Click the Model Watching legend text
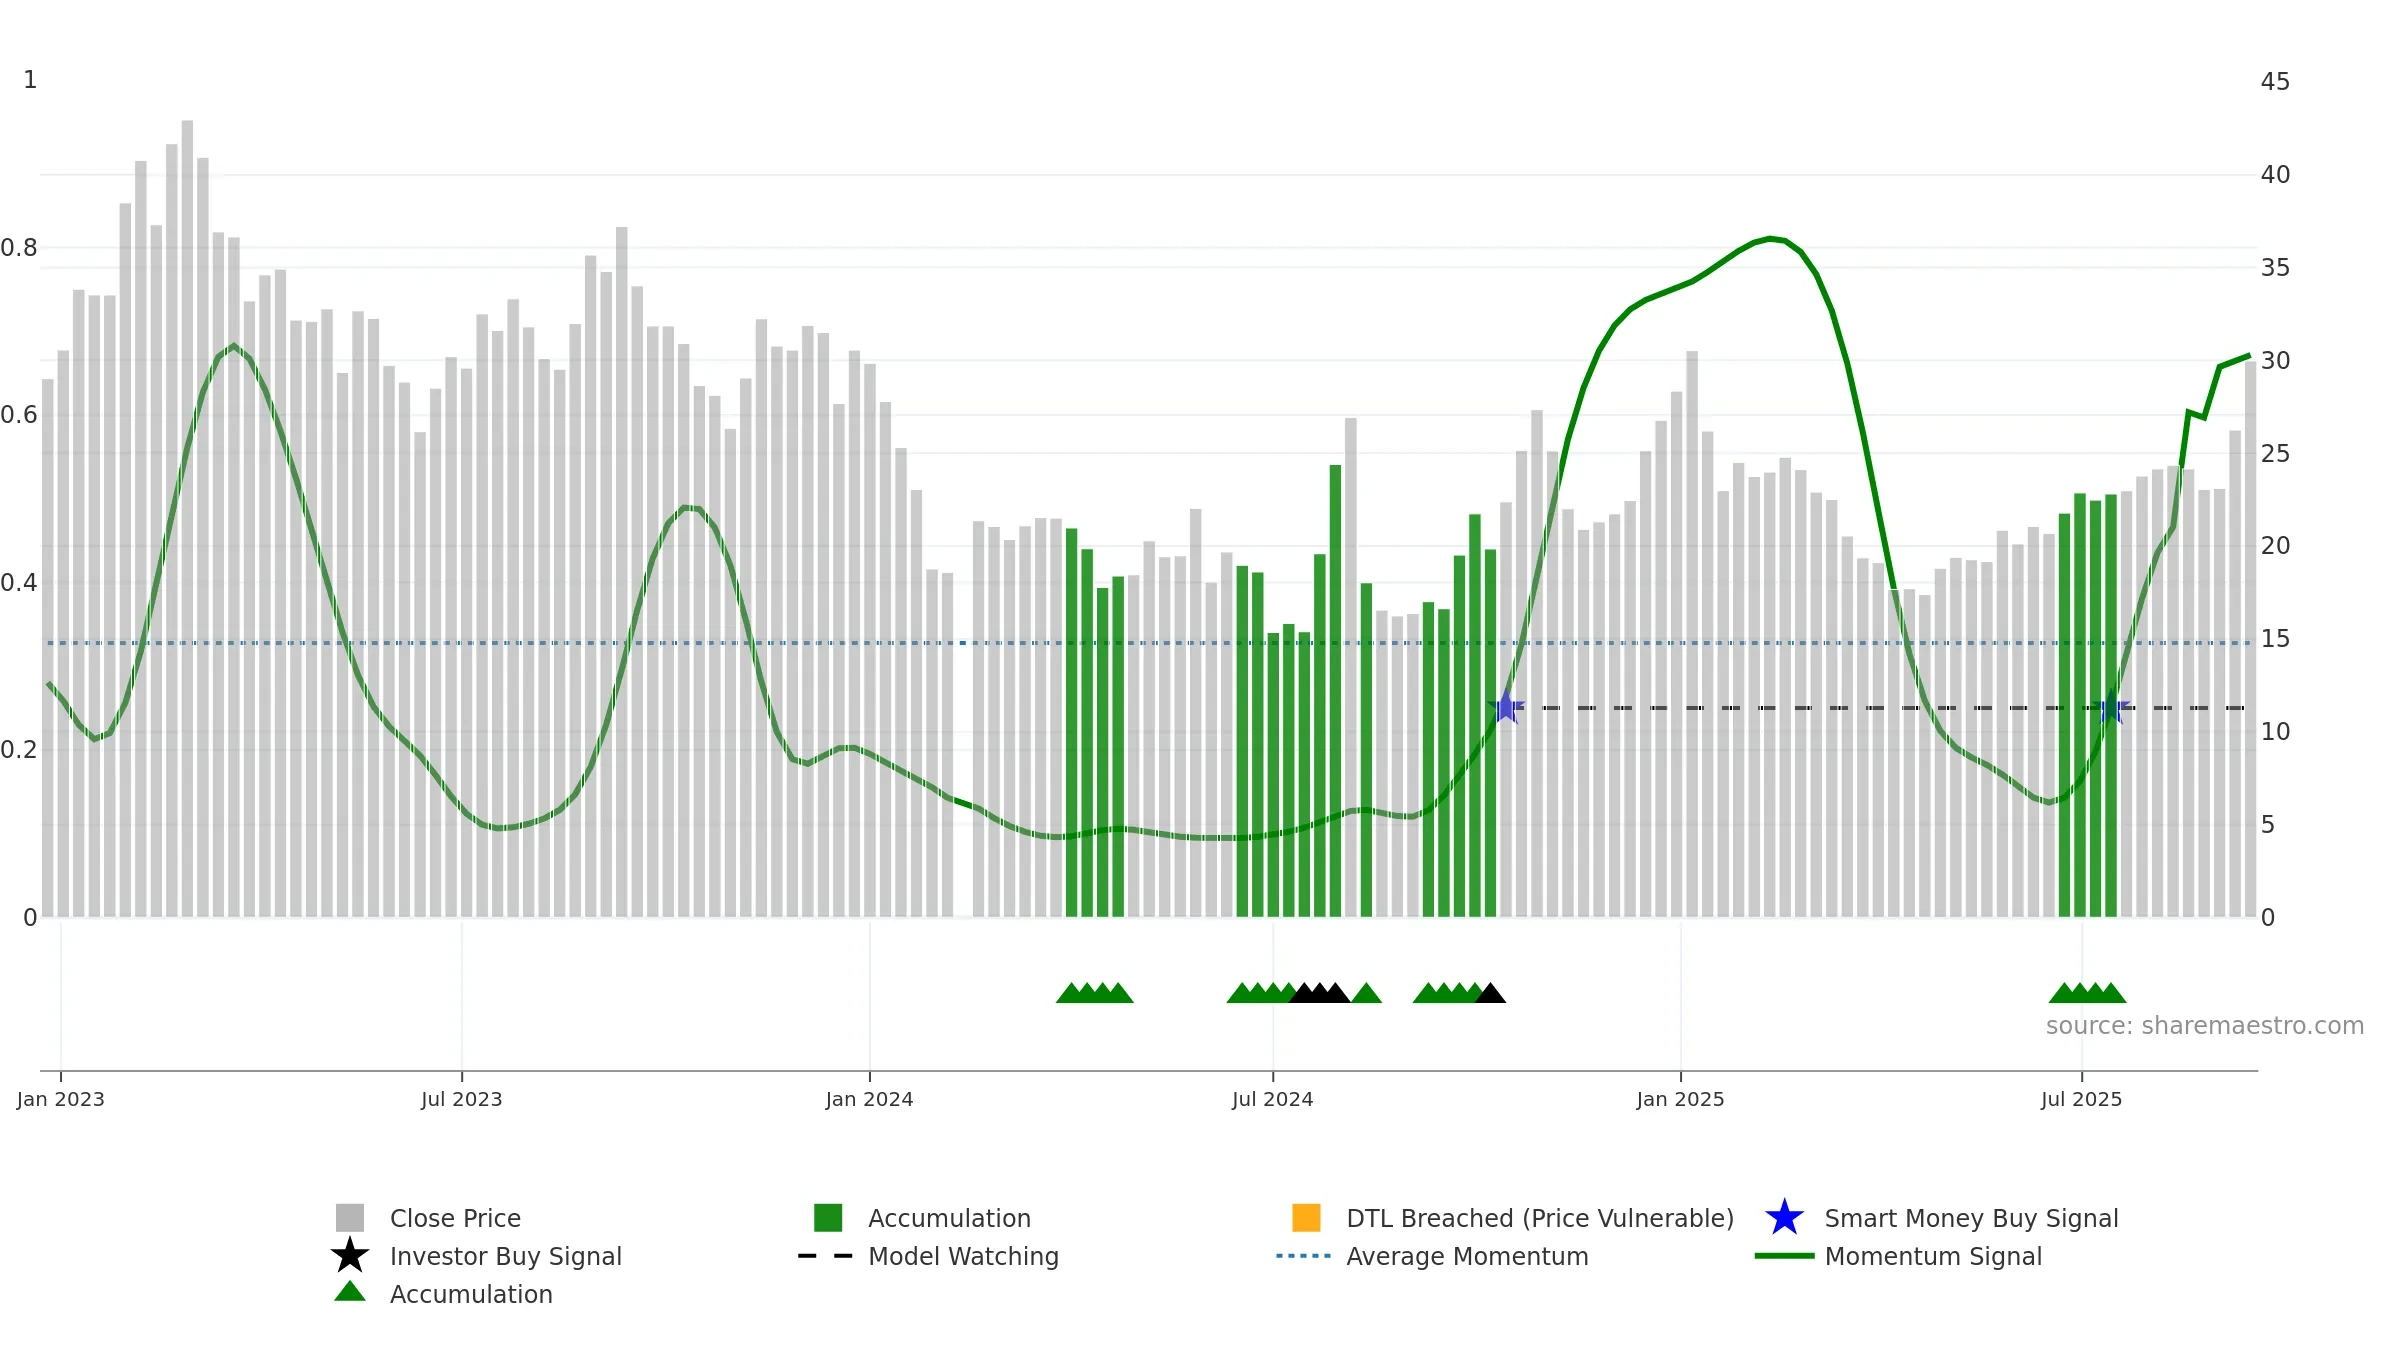 click(x=963, y=1256)
